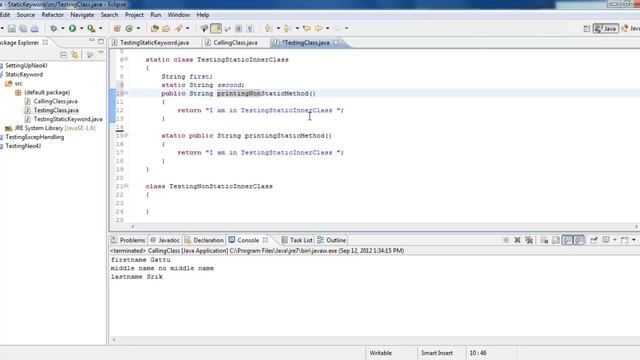Viewport: 640px width, 360px height.
Task: Open the Declaration view tab
Action: coord(204,240)
